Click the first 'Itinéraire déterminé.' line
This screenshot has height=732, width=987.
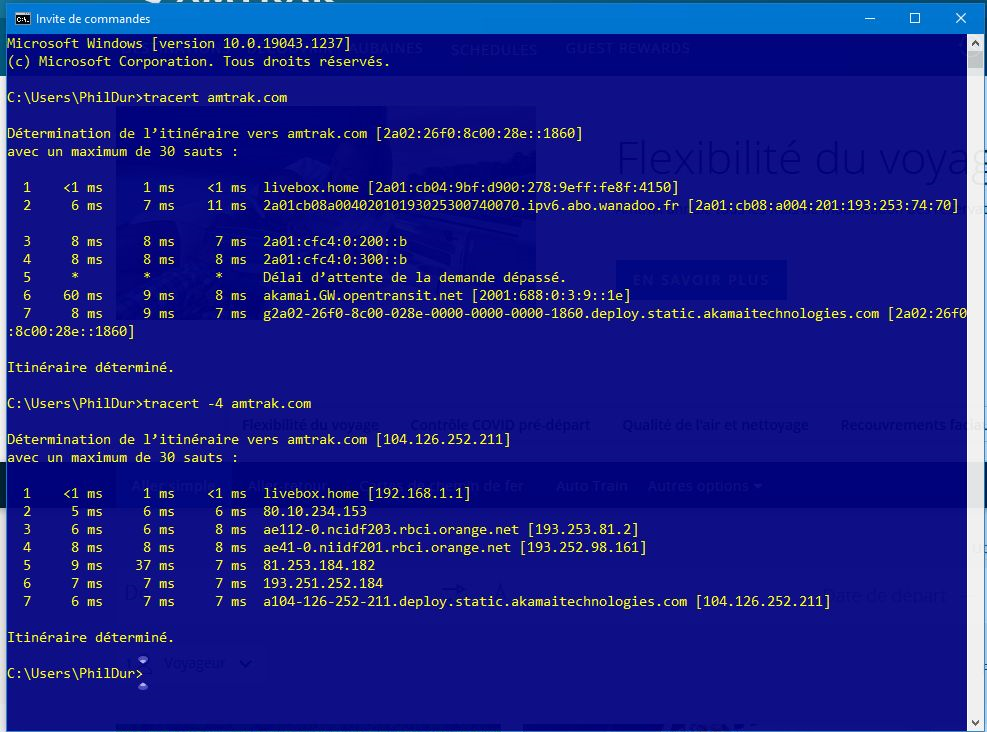tap(91, 368)
